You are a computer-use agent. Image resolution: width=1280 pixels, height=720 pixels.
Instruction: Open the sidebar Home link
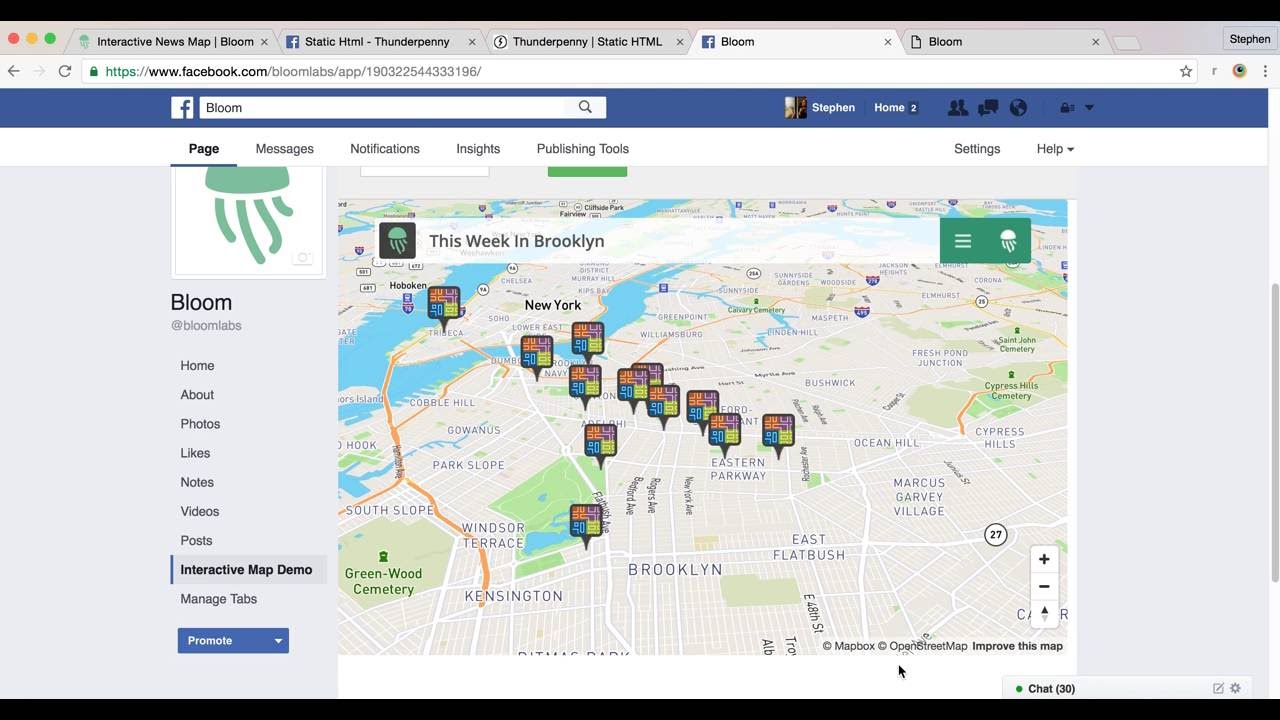click(197, 366)
